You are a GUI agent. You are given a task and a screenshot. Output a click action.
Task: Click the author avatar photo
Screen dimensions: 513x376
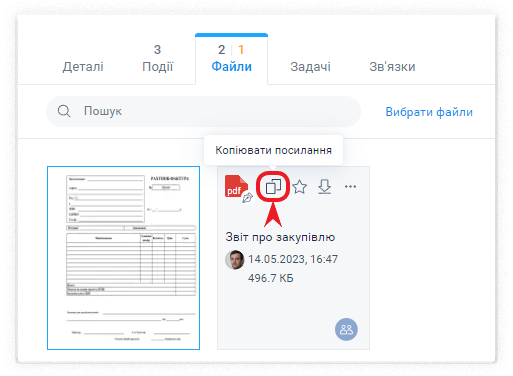pyautogui.click(x=235, y=260)
